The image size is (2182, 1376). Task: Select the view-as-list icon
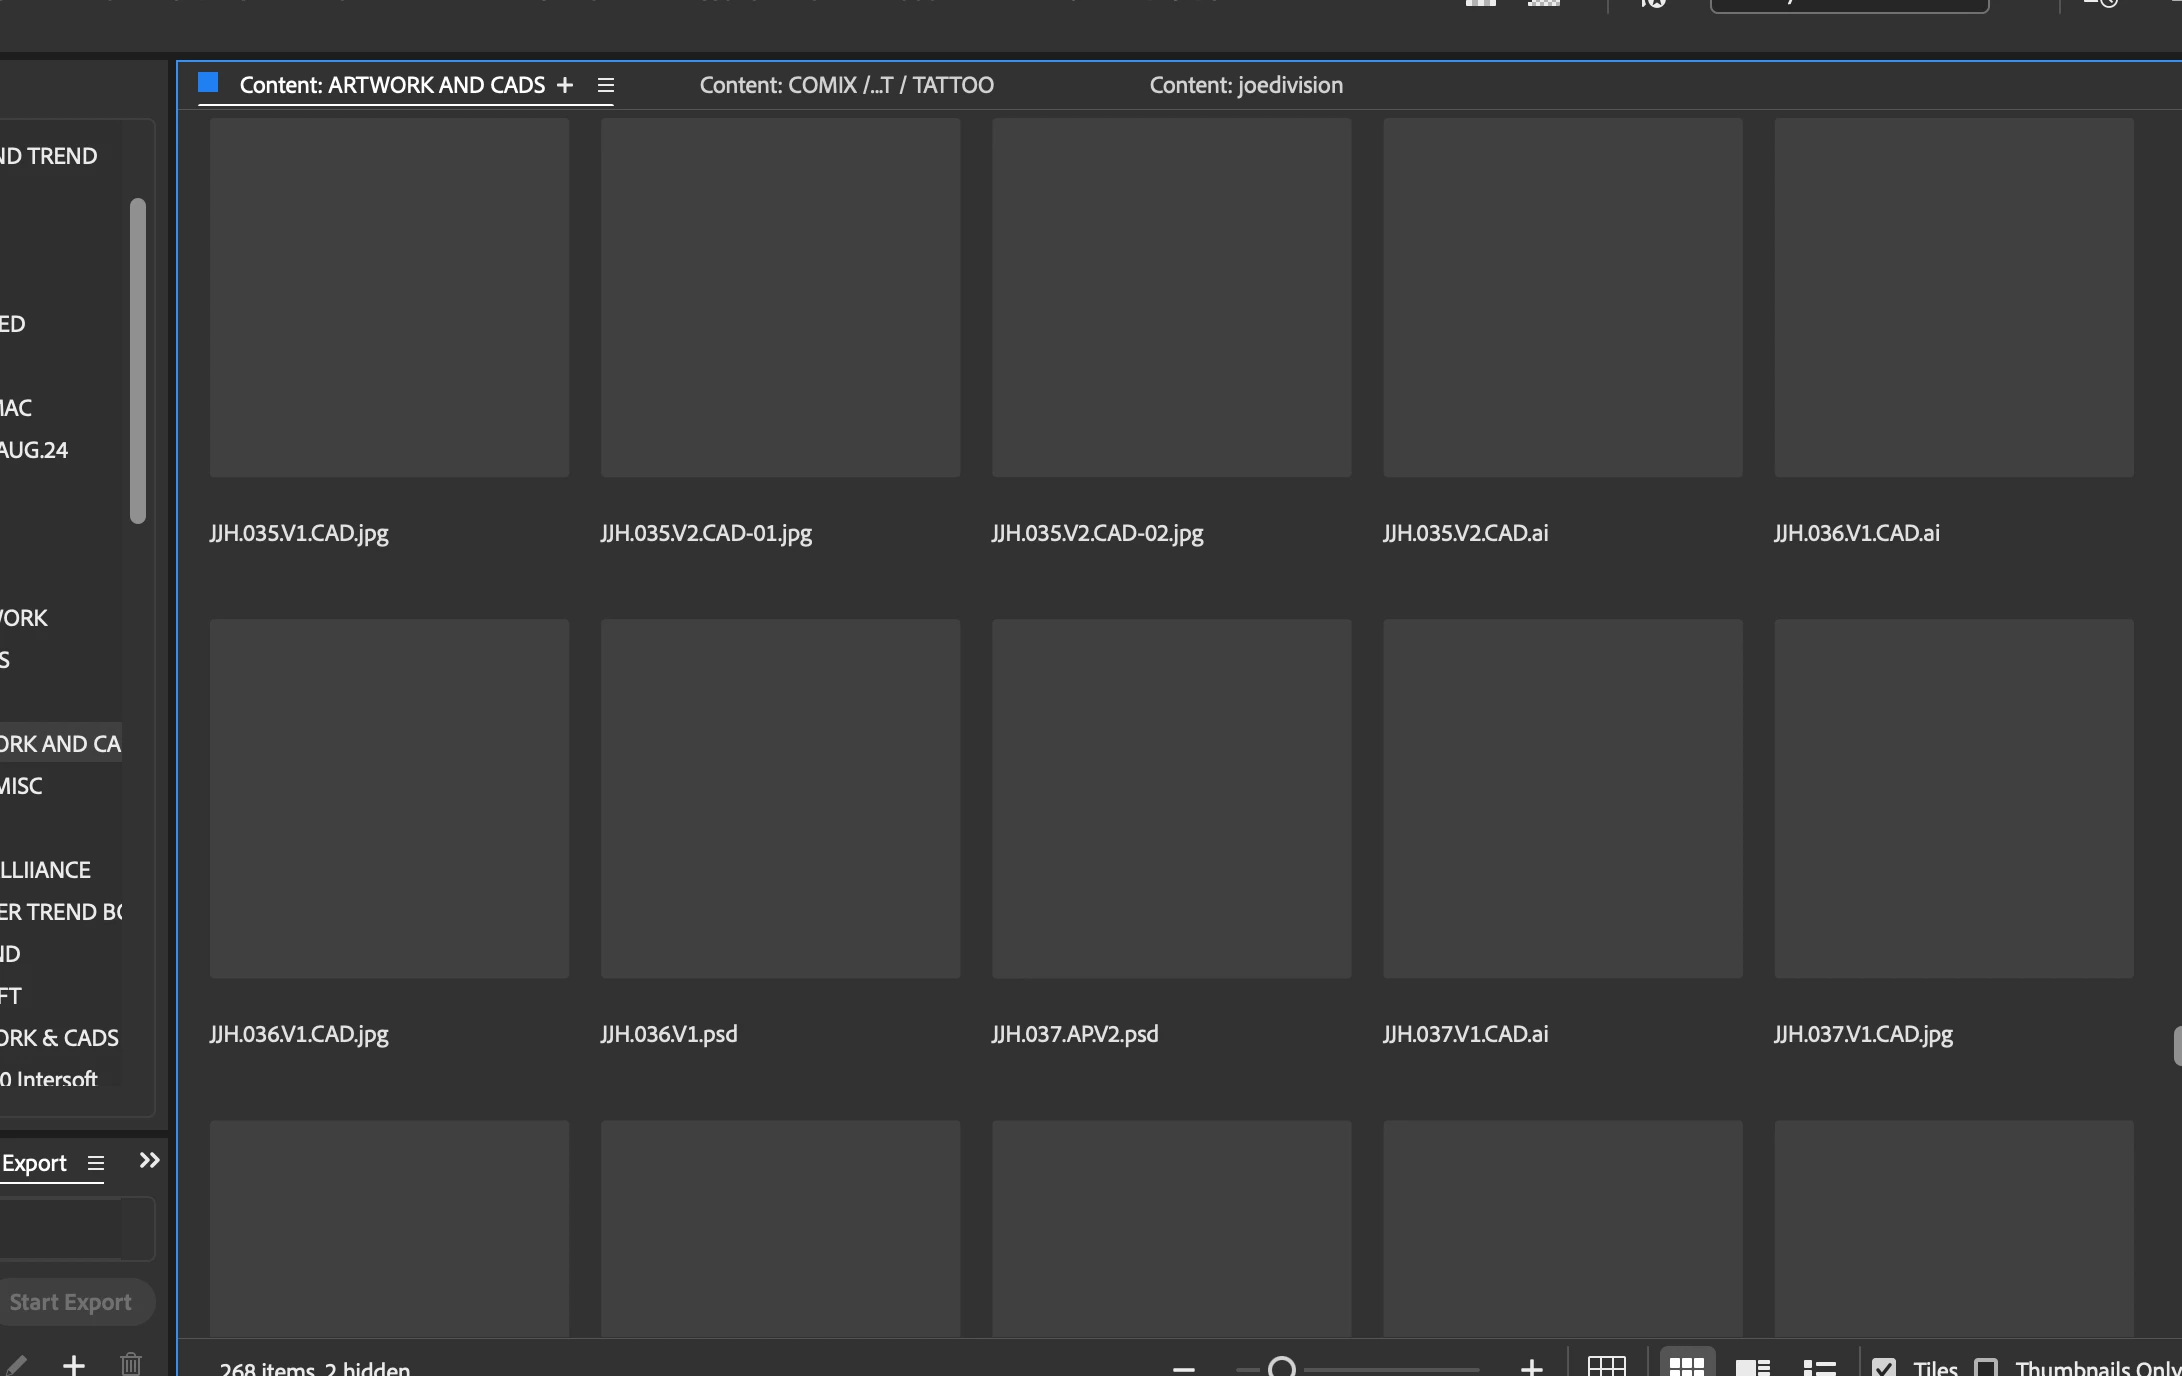[x=1819, y=1366]
